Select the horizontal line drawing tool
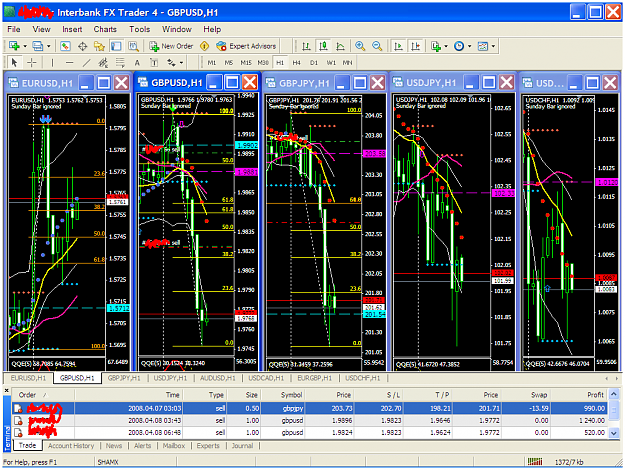625x470 pixels. pyautogui.click(x=69, y=63)
